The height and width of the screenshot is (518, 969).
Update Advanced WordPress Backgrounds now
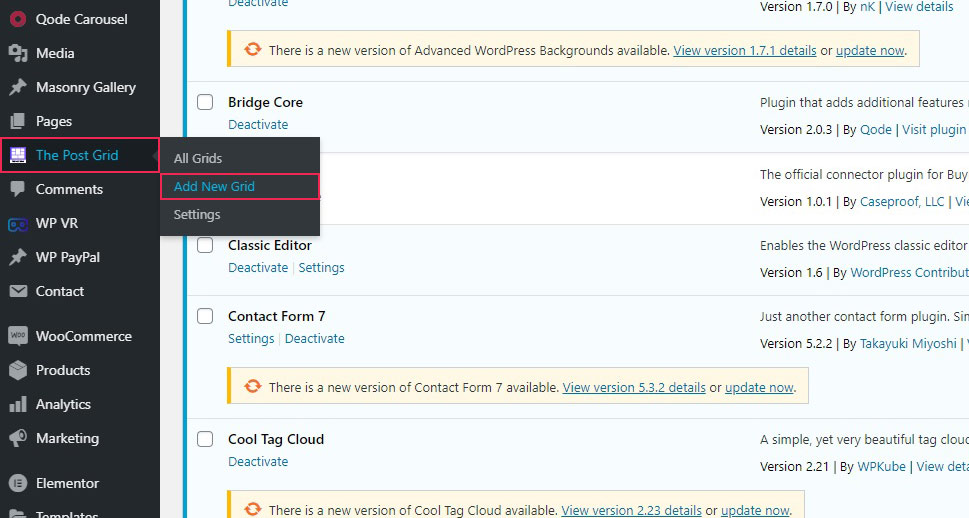(870, 51)
